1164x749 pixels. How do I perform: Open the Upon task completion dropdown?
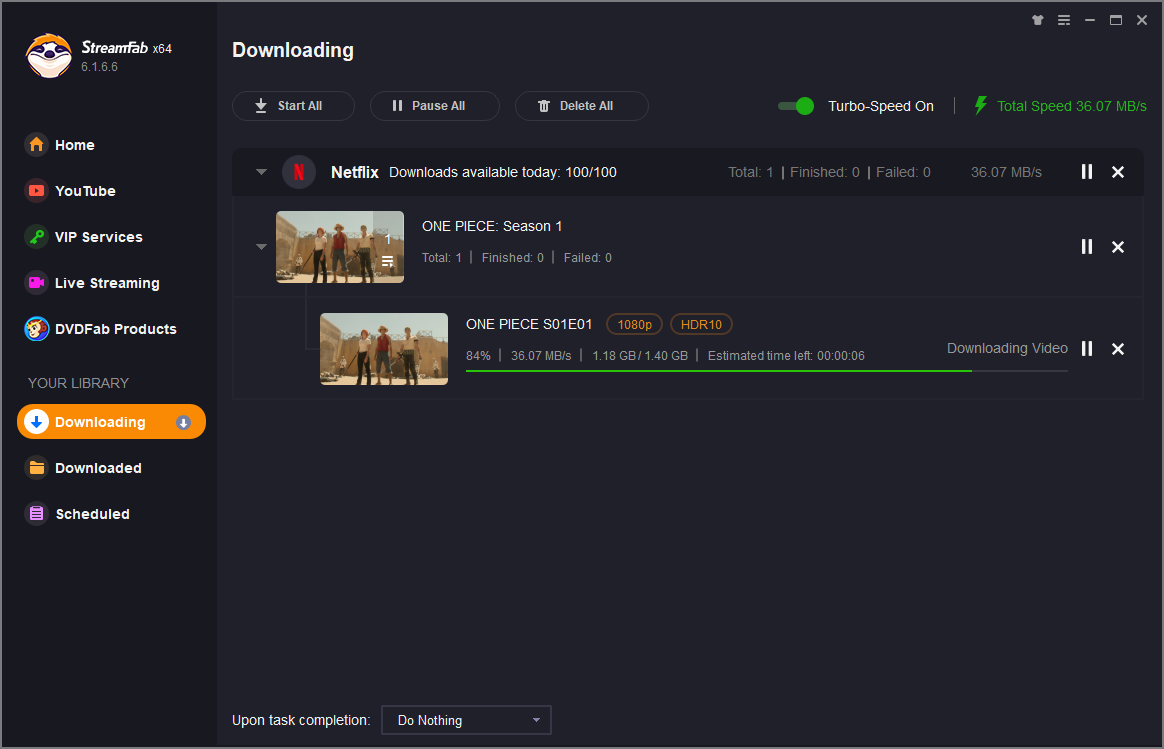pyautogui.click(x=466, y=720)
